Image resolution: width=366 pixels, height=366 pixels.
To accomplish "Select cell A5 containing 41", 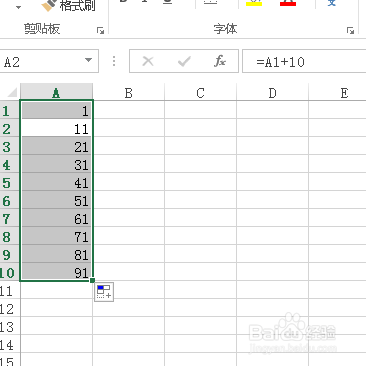I will [56, 182].
